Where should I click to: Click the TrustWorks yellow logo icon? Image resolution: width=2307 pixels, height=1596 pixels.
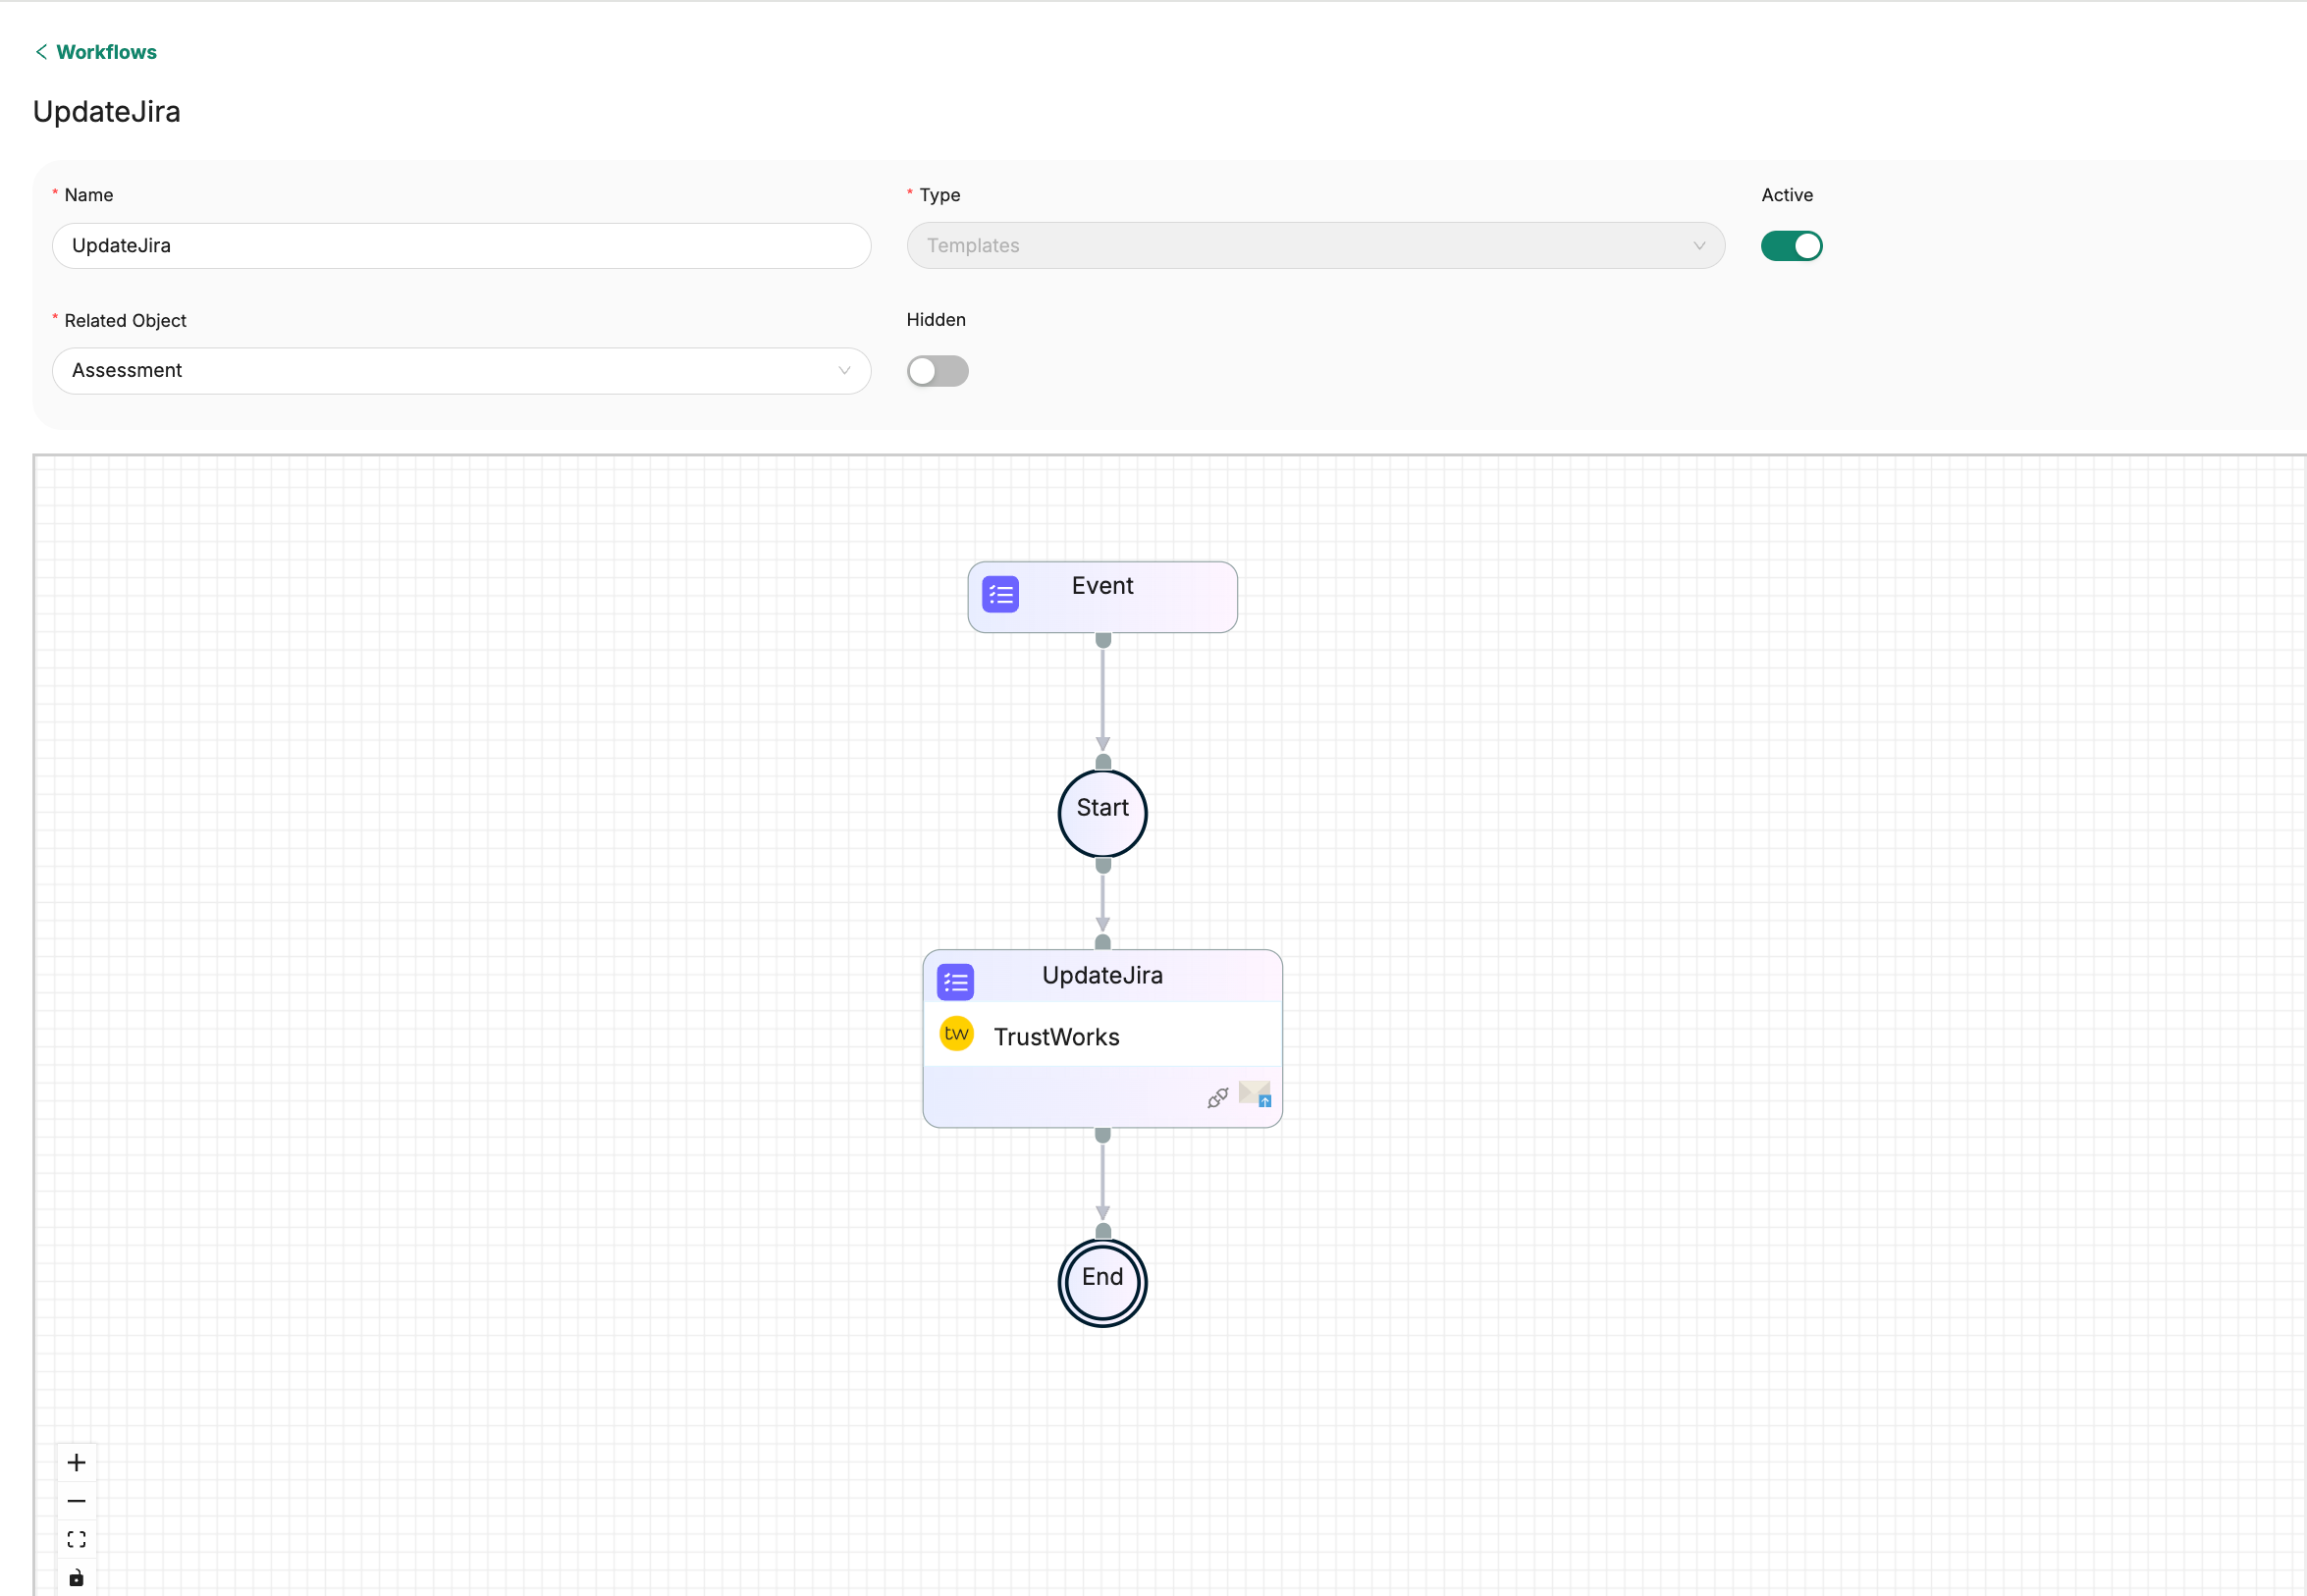(956, 1034)
